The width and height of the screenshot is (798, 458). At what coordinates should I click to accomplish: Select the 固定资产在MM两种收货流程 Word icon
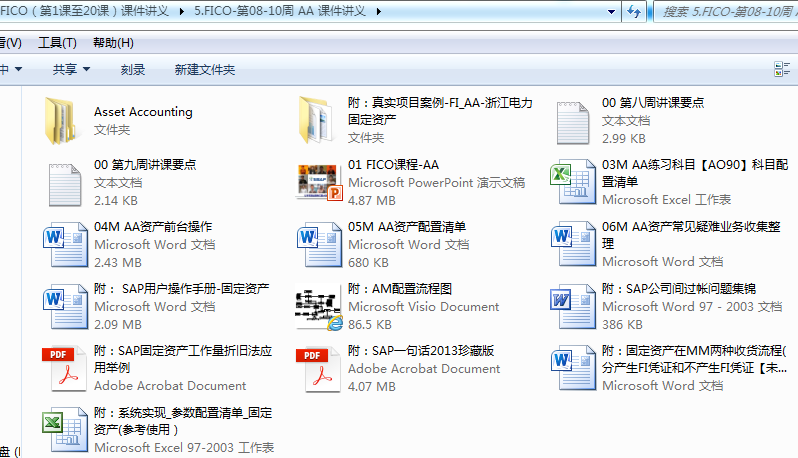pyautogui.click(x=574, y=367)
